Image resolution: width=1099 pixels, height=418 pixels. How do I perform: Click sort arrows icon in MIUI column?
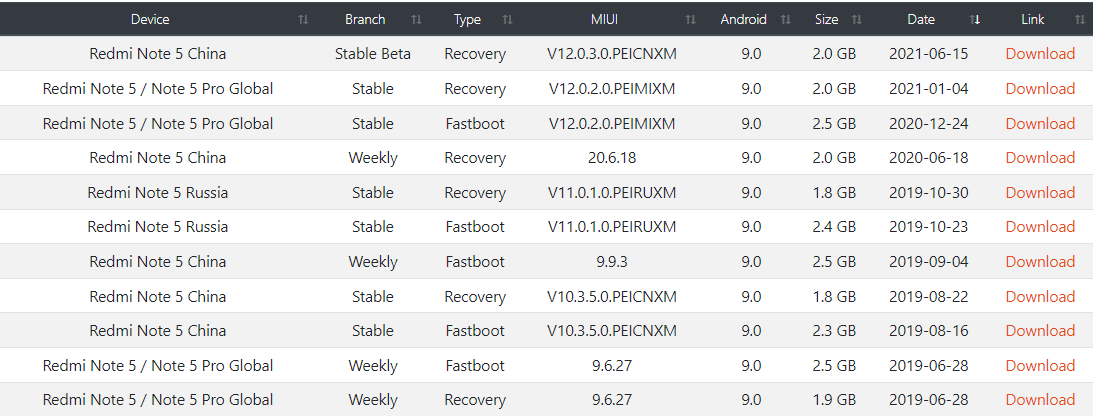(690, 19)
